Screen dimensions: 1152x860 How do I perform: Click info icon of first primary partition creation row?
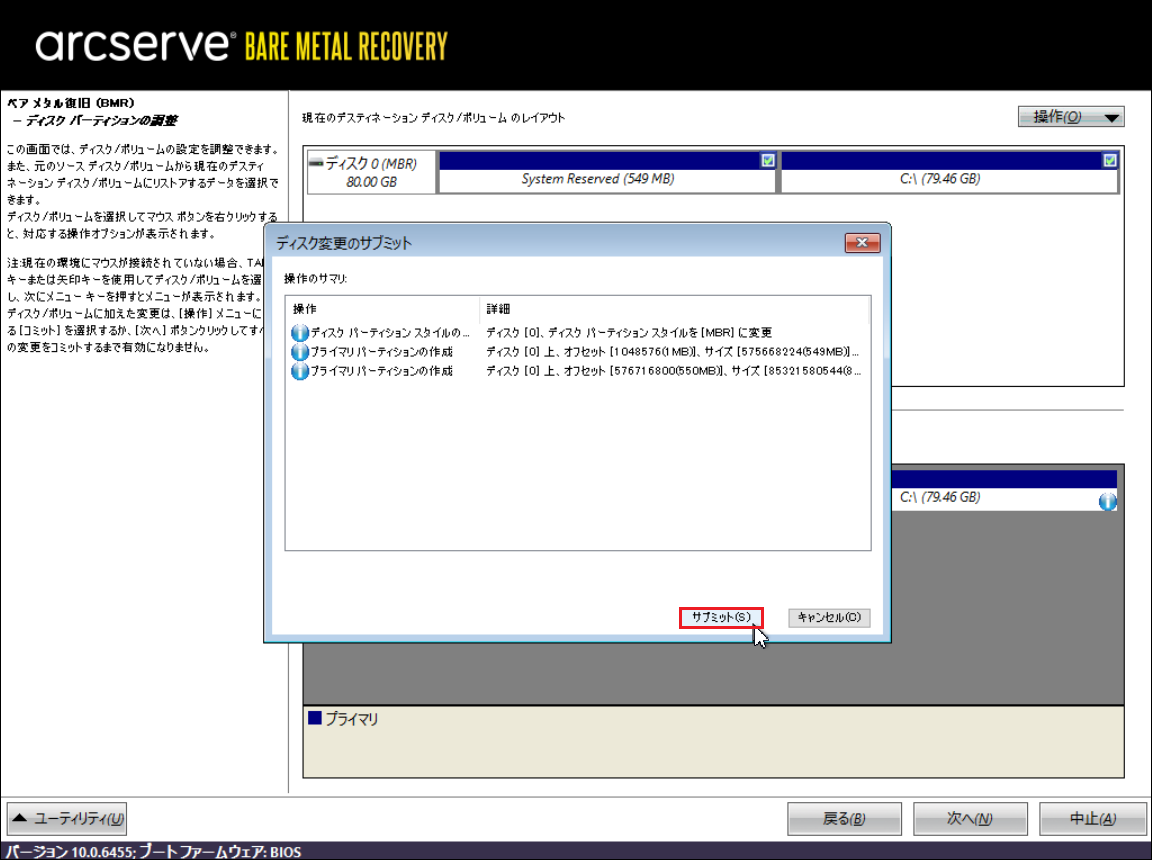click(300, 352)
